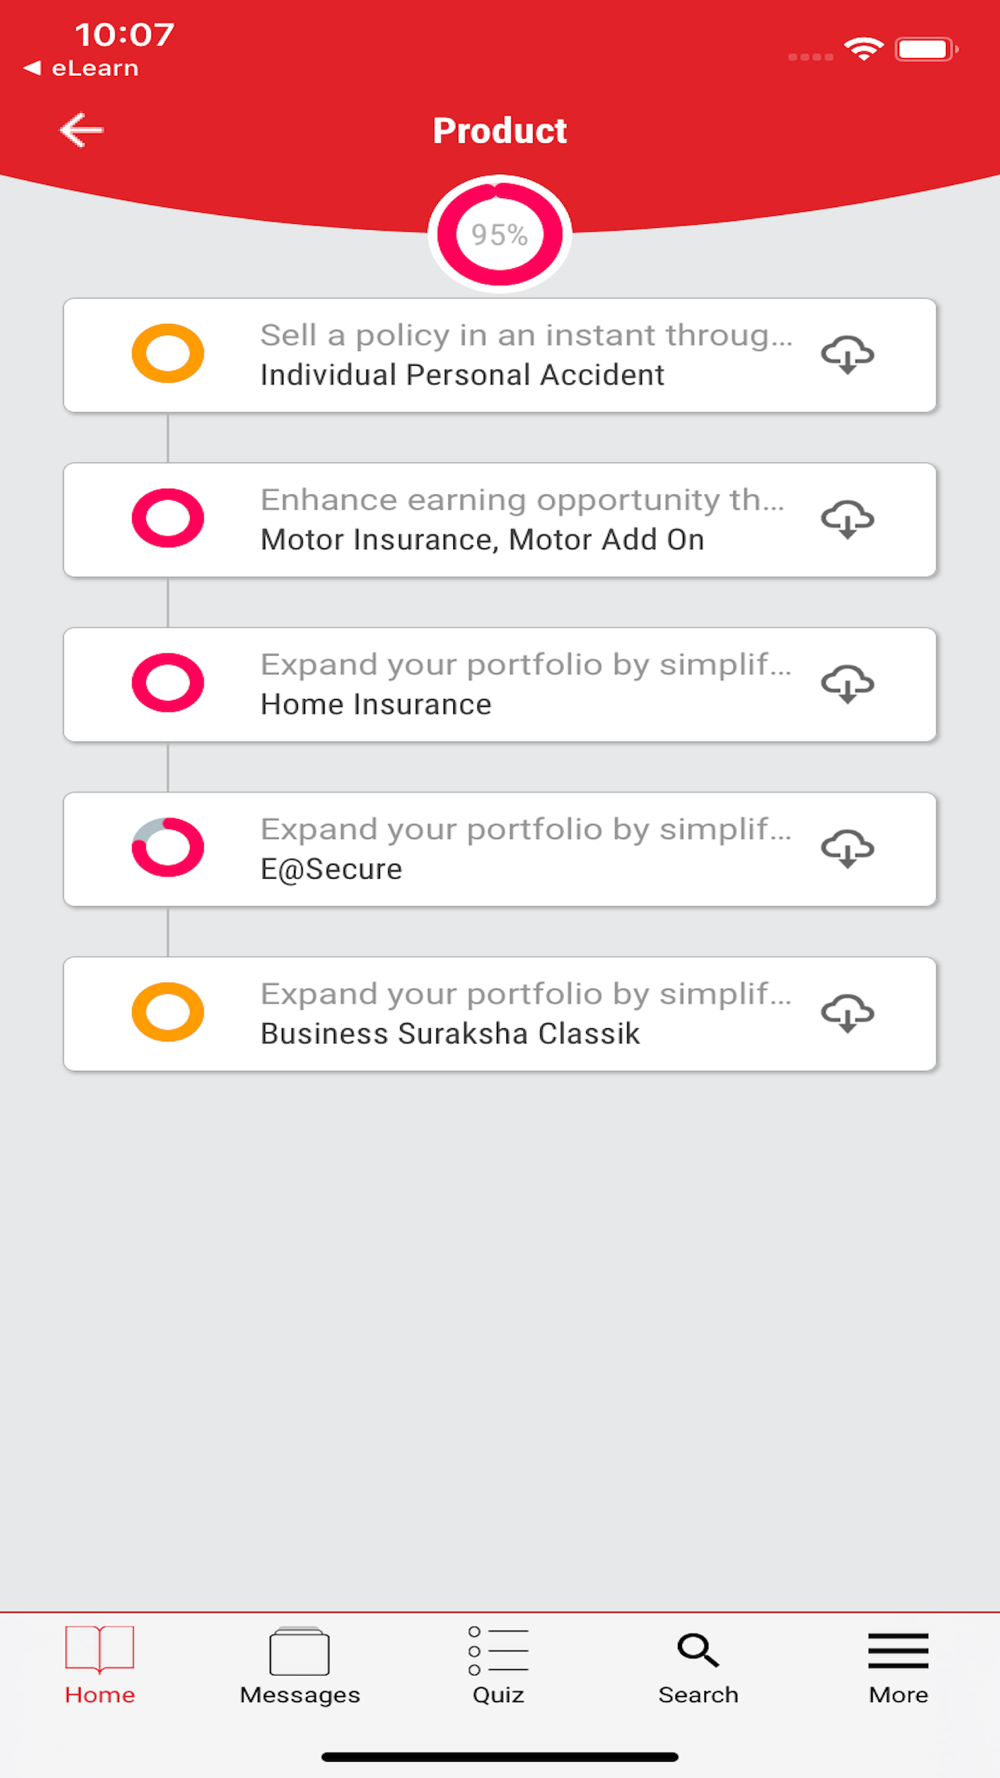1000x1778 pixels.
Task: Return to eLearn app via status bar
Action: point(81,68)
